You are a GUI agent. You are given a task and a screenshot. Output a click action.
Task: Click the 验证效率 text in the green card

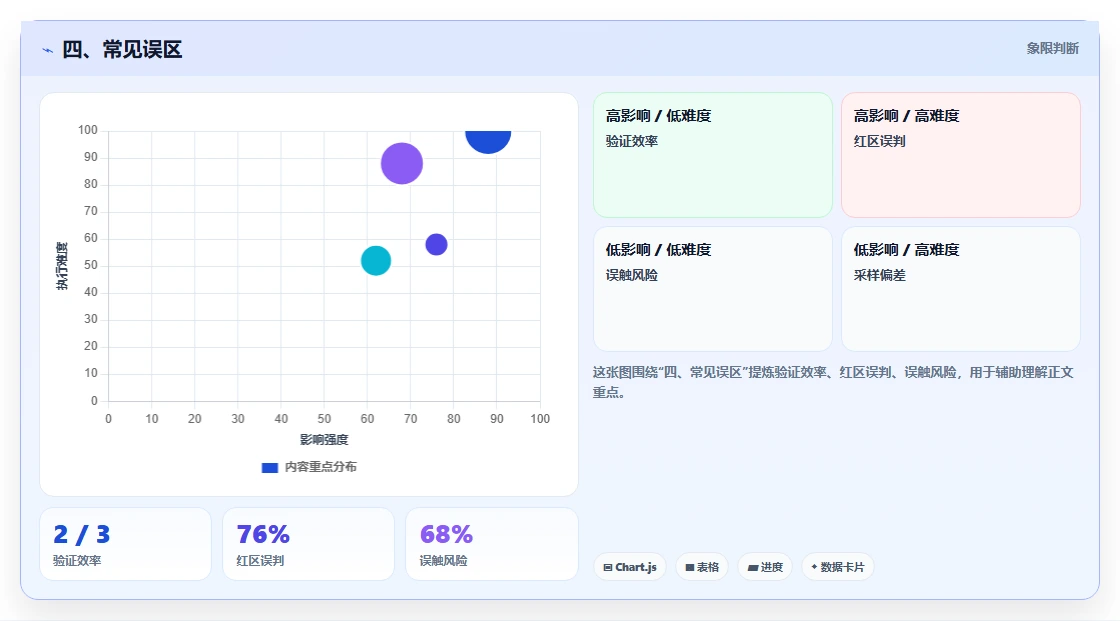(632, 141)
